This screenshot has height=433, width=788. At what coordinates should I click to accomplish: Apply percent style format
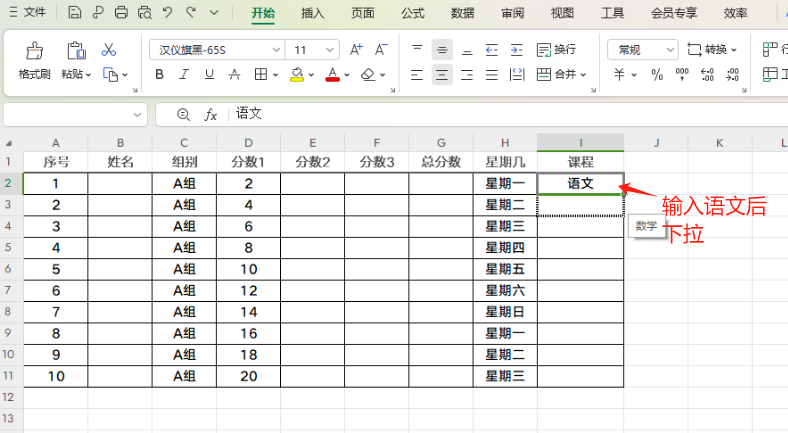point(657,75)
